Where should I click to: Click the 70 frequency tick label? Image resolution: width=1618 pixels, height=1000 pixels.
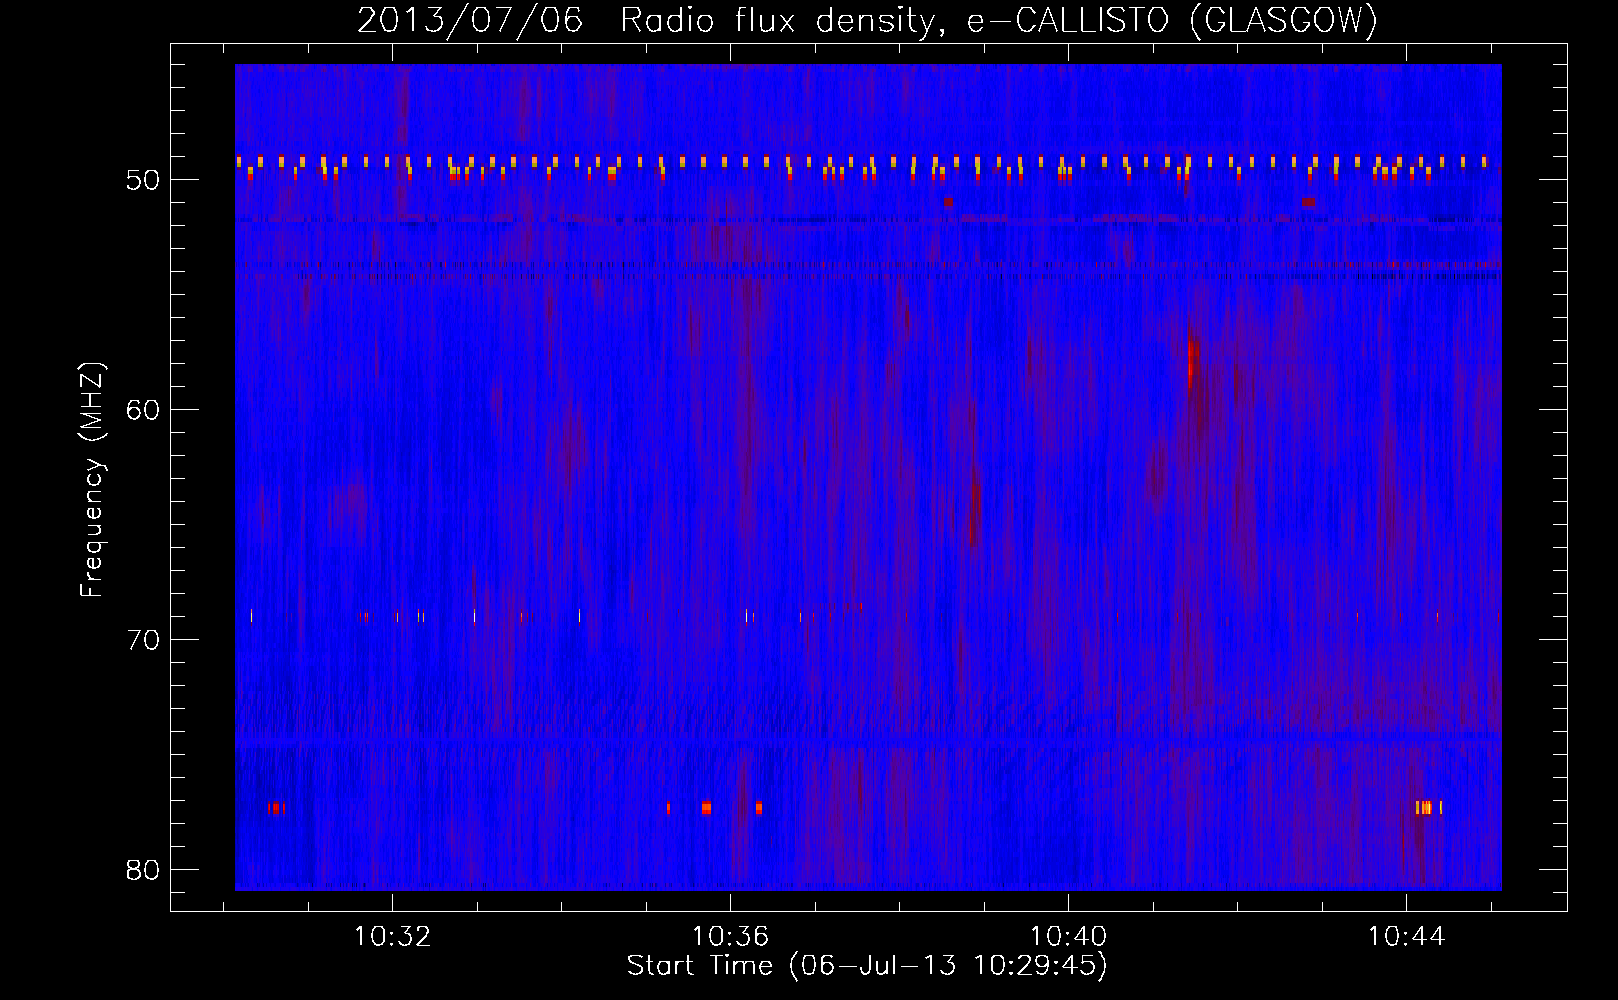[143, 640]
